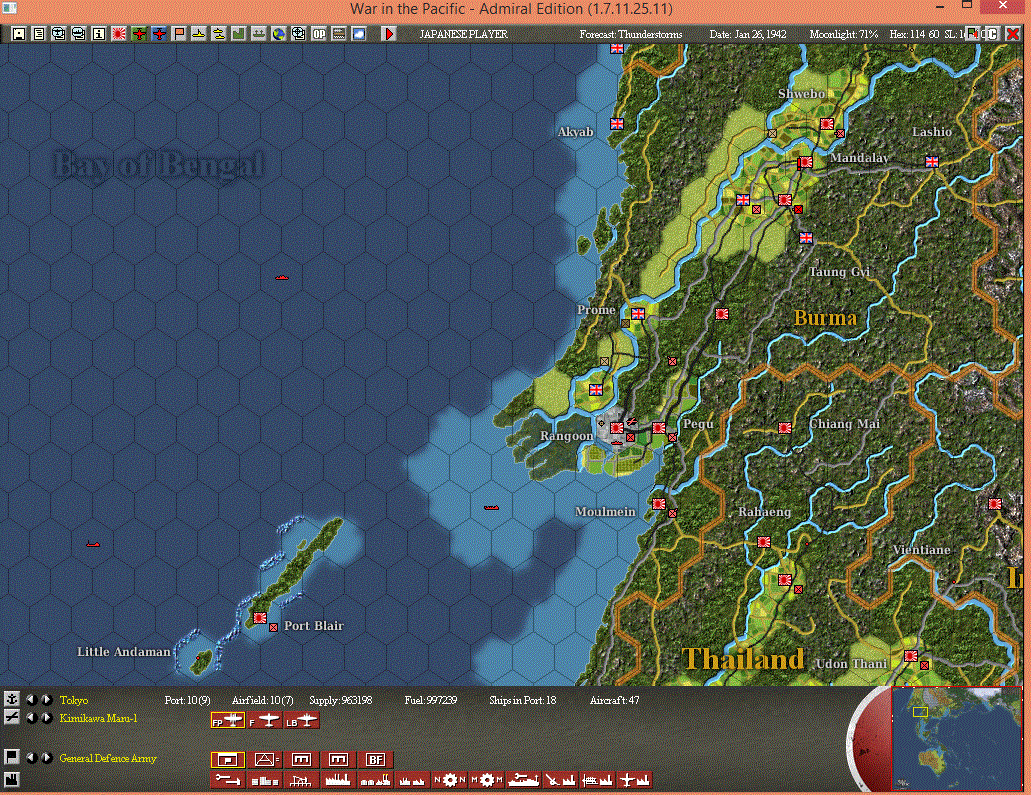Click the Japanese flag at Pegu

[x=659, y=427]
